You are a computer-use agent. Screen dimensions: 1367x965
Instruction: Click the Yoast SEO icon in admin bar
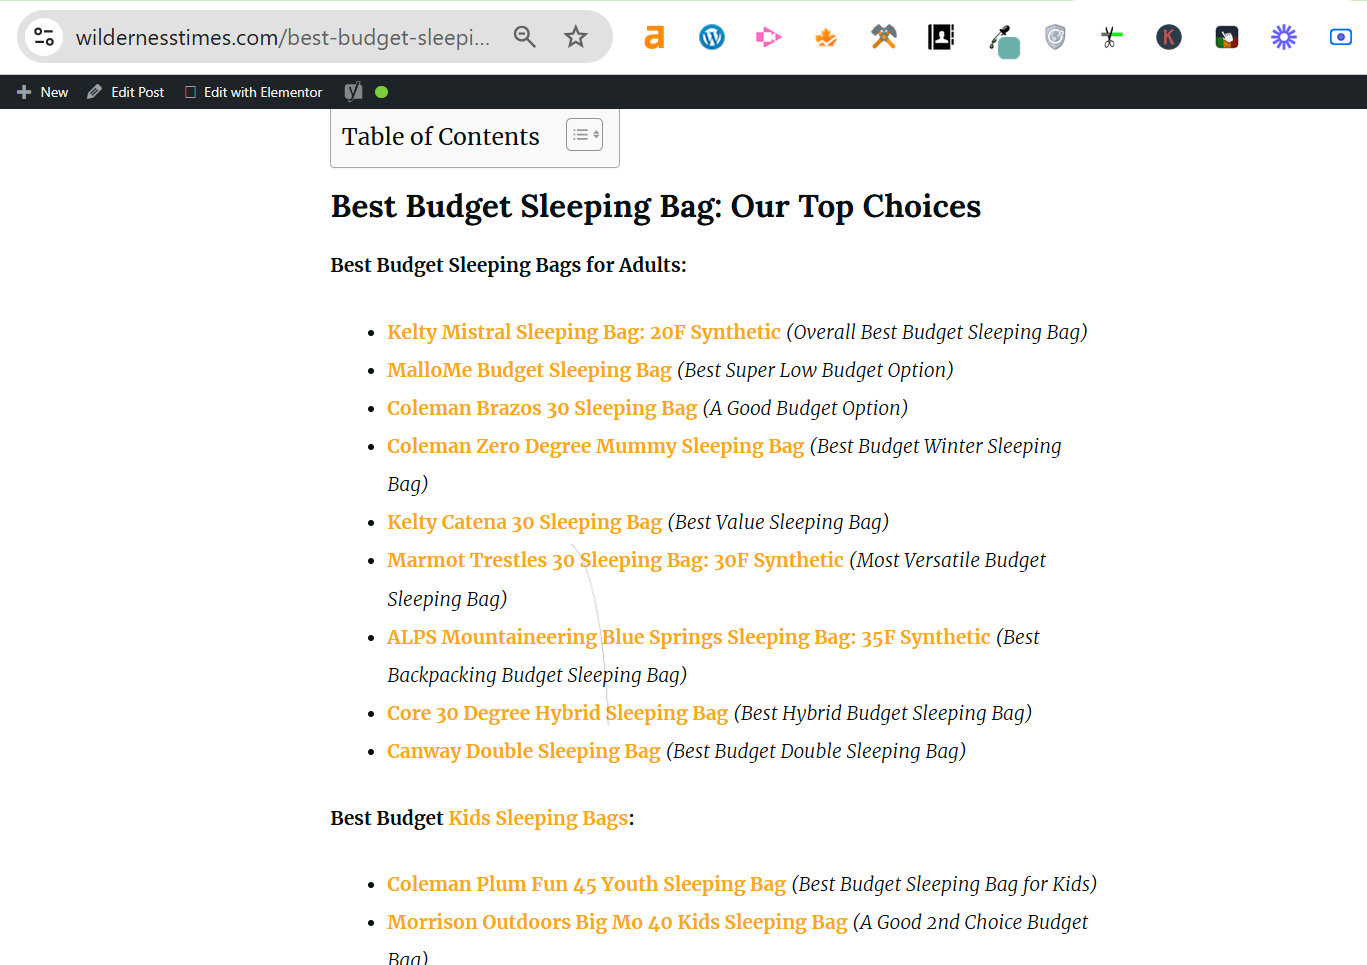tap(353, 92)
